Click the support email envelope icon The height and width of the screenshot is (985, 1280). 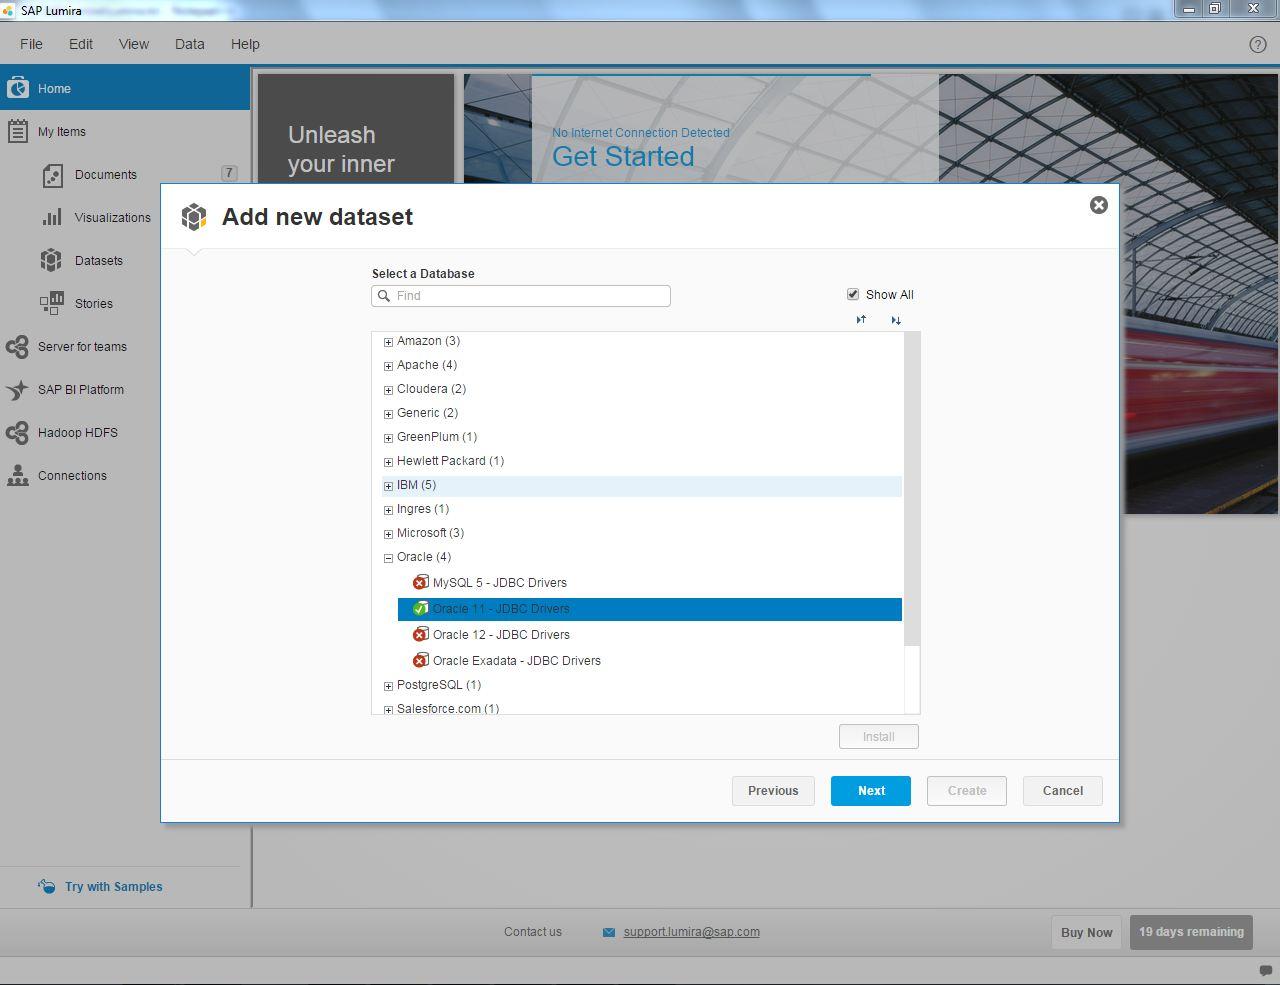point(609,932)
